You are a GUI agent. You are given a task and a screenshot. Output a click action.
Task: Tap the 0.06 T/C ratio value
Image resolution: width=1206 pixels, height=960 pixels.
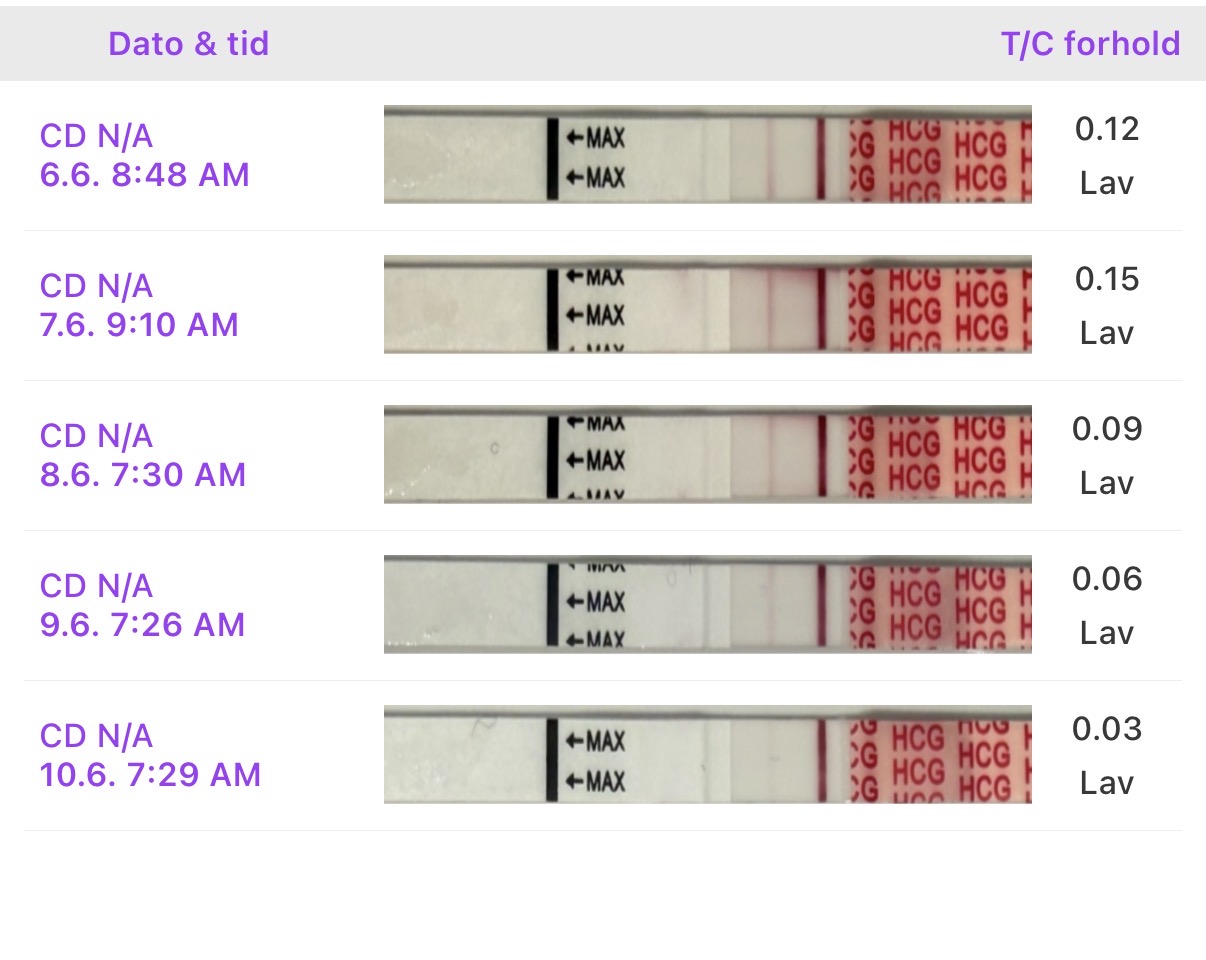(x=1107, y=579)
